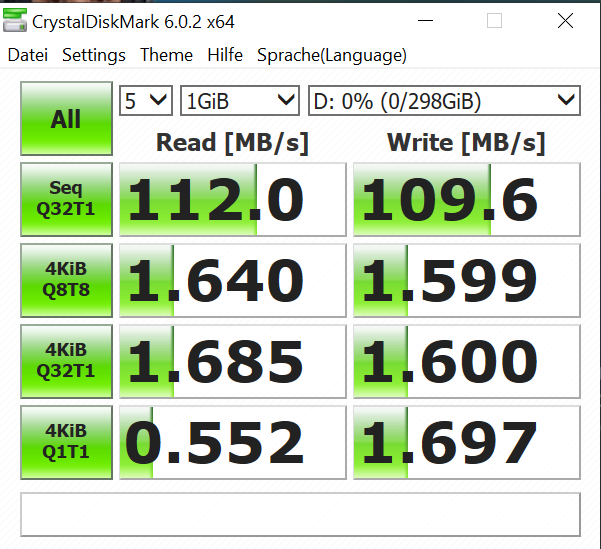The height and width of the screenshot is (549, 601).
Task: Click the Read [MB/s] column header
Action: click(x=232, y=143)
